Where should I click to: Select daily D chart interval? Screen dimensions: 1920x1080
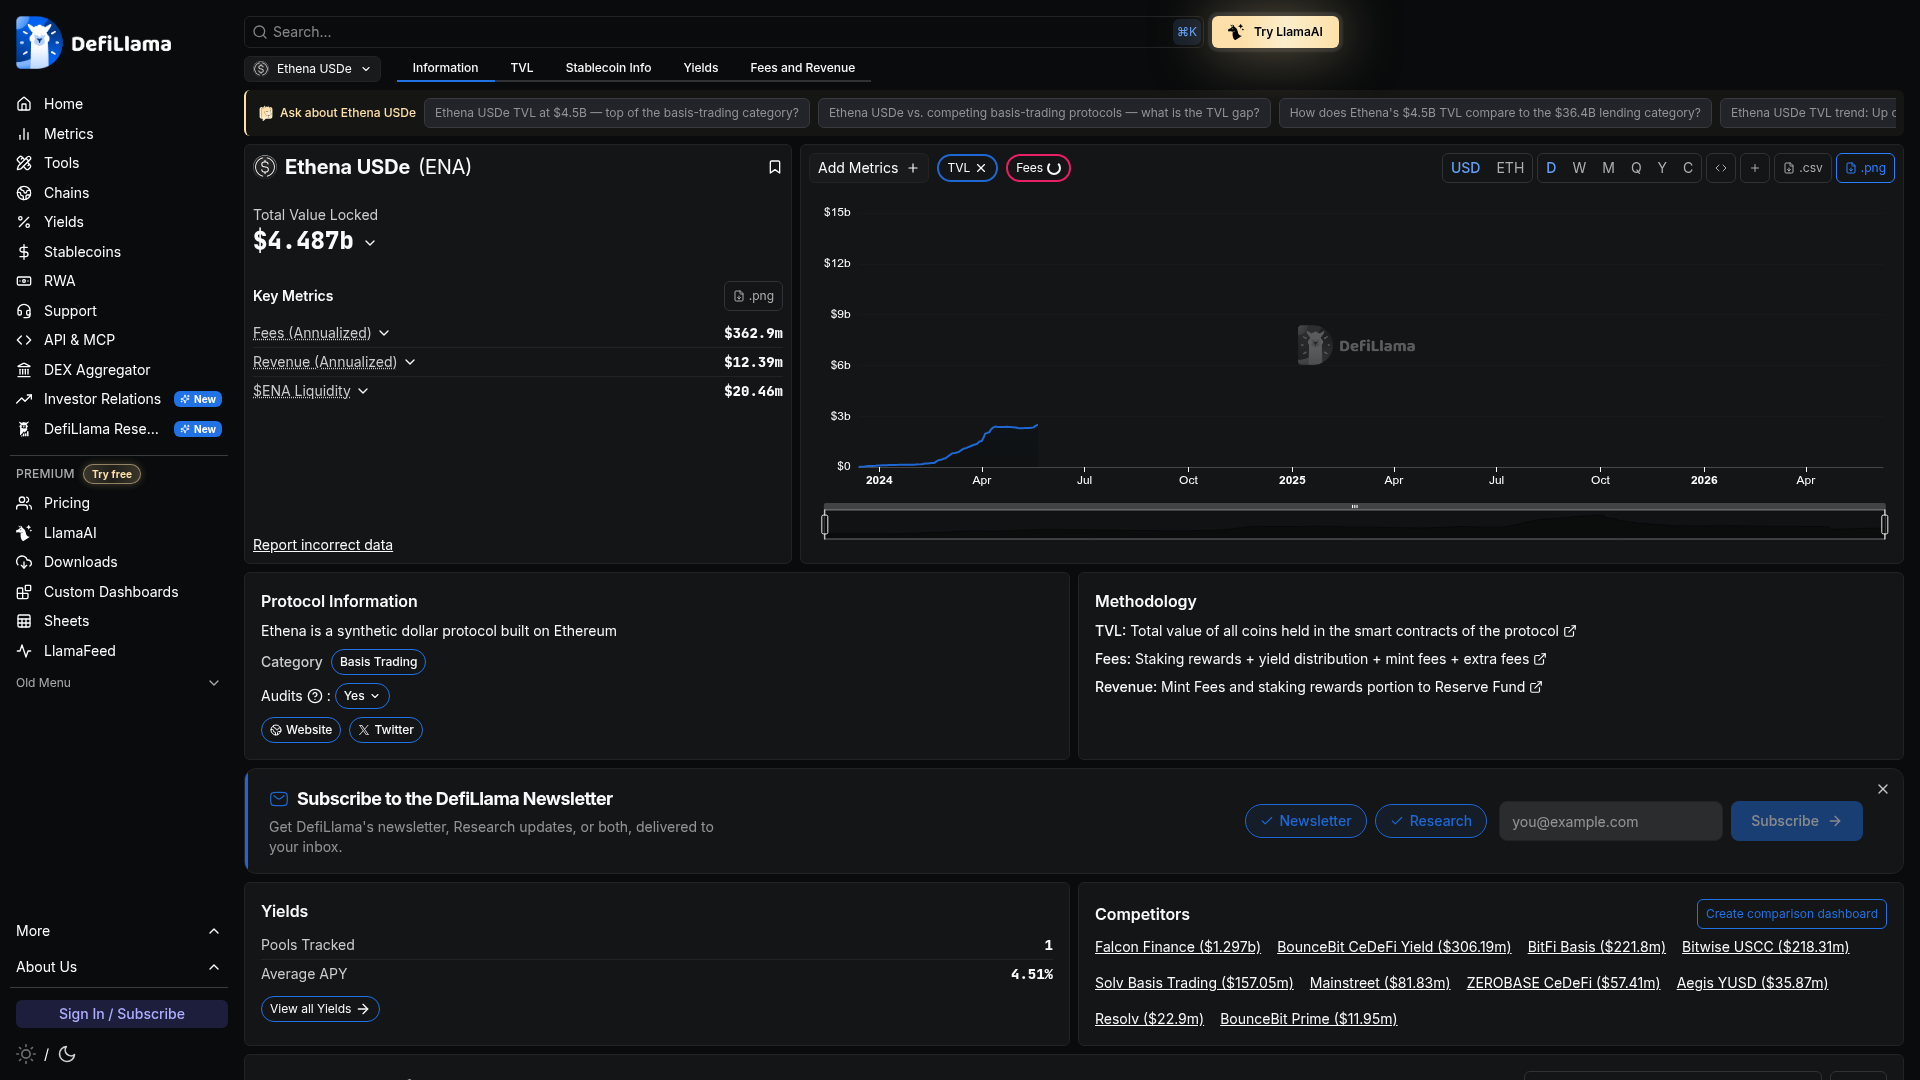click(x=1551, y=168)
